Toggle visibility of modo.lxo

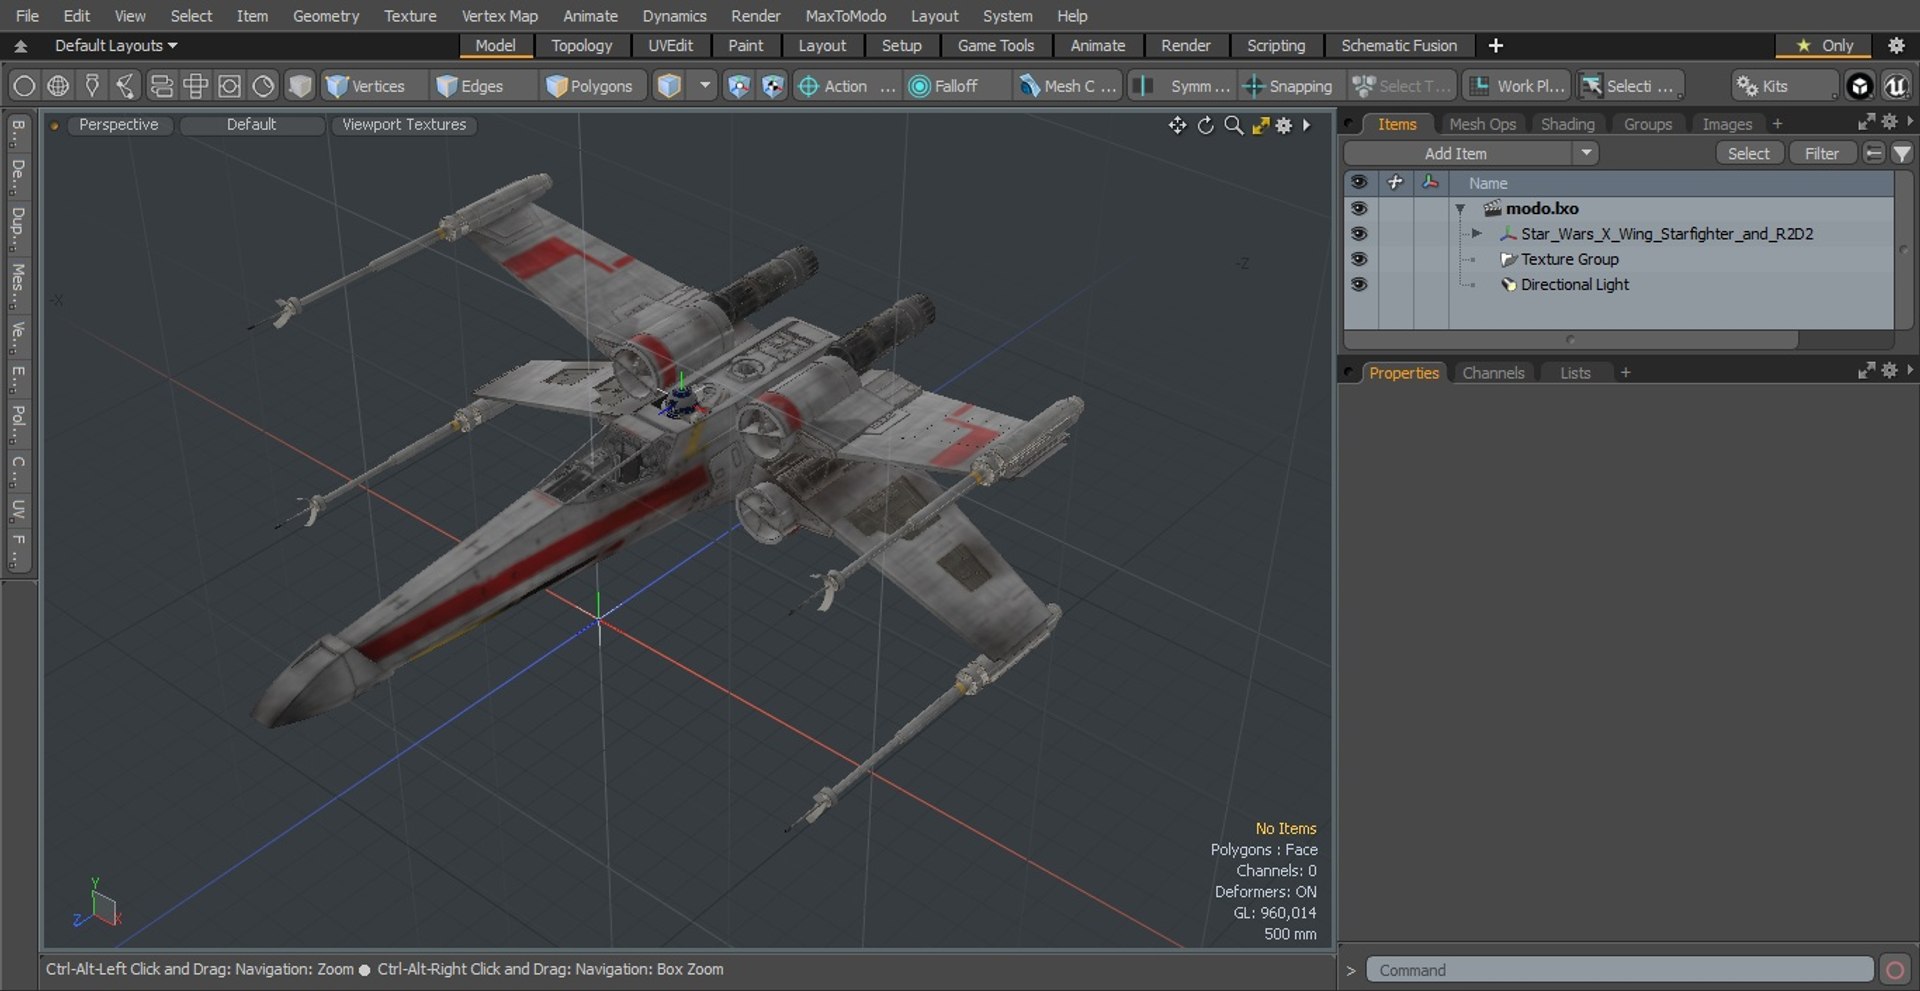(1358, 208)
